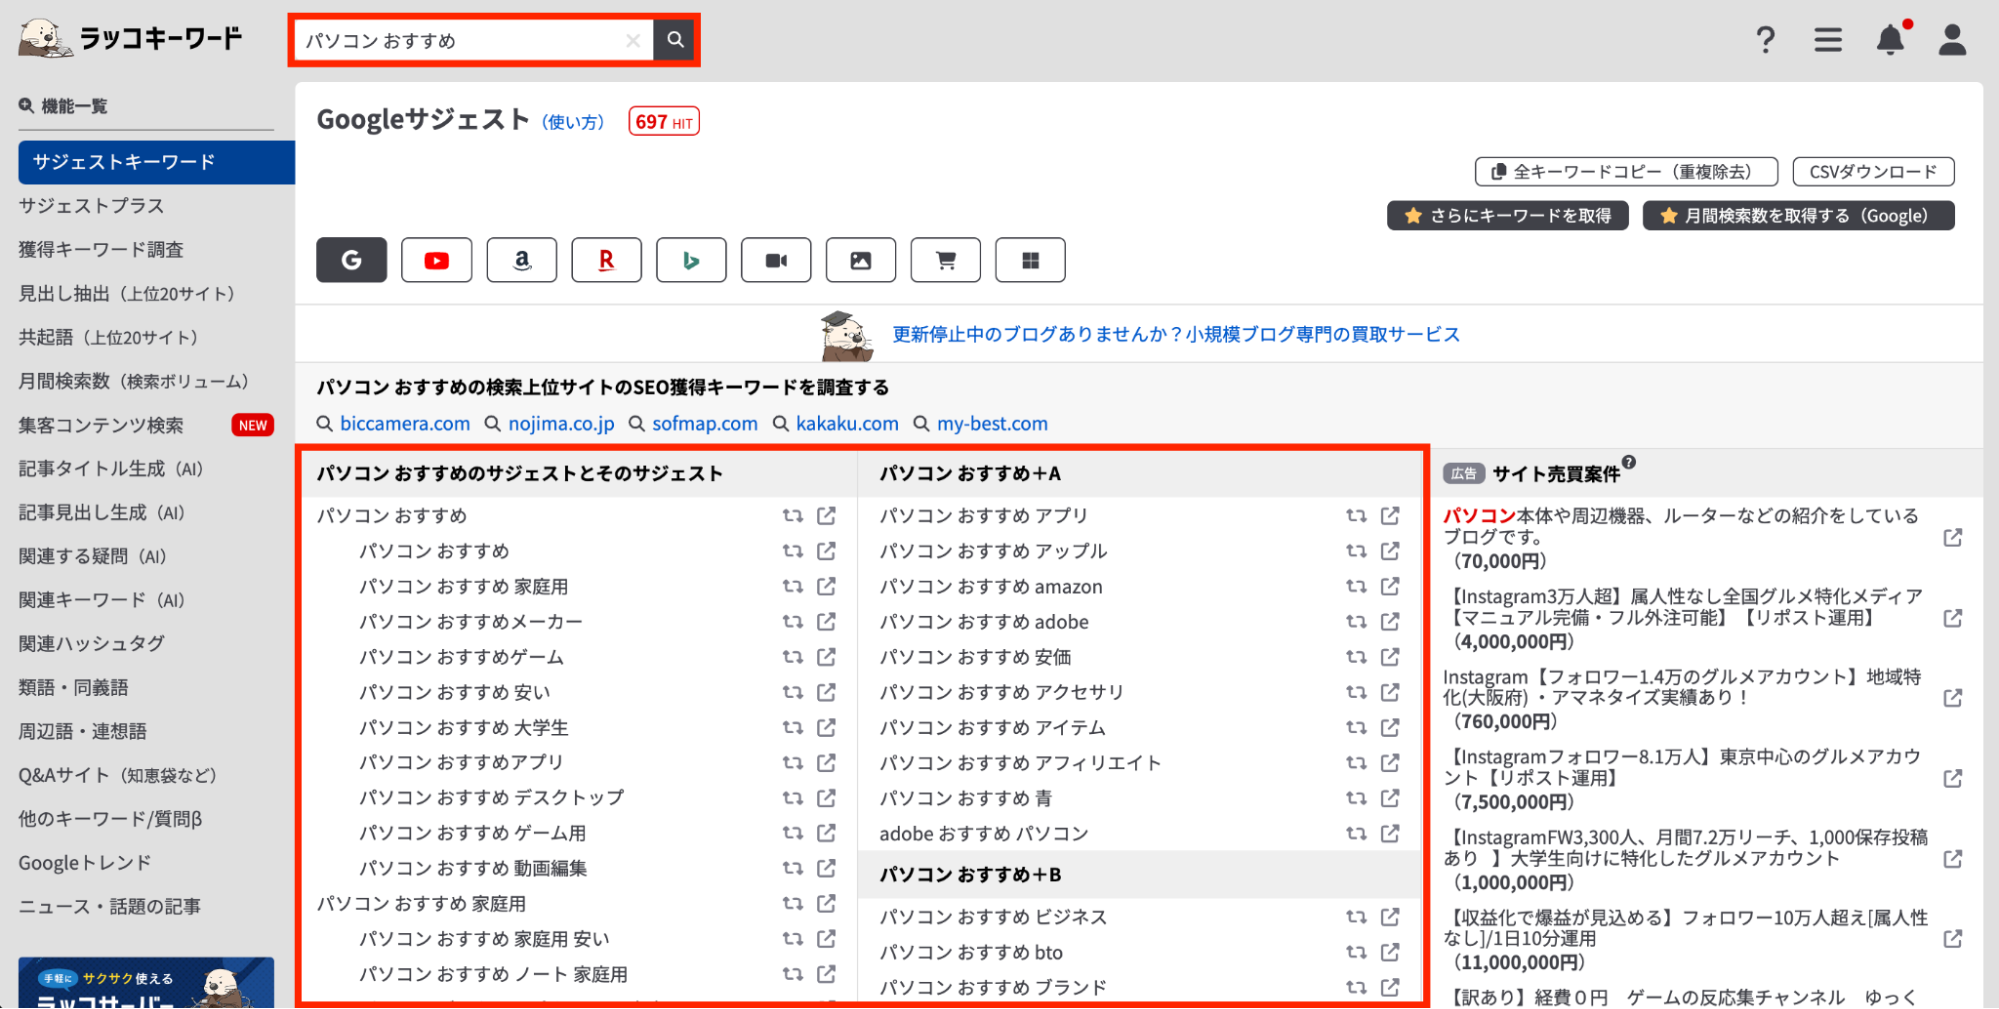The image size is (1999, 1009).
Task: Open external link for パソコン おすすめ 大学生
Action: point(827,727)
